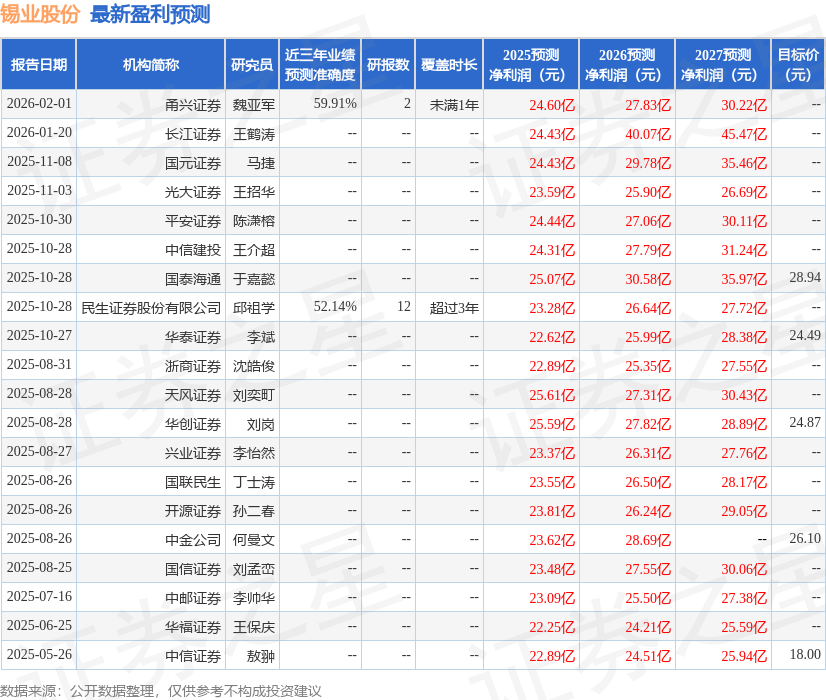
Task: Select the date cell 2026-02-01
Action: [x=39, y=104]
